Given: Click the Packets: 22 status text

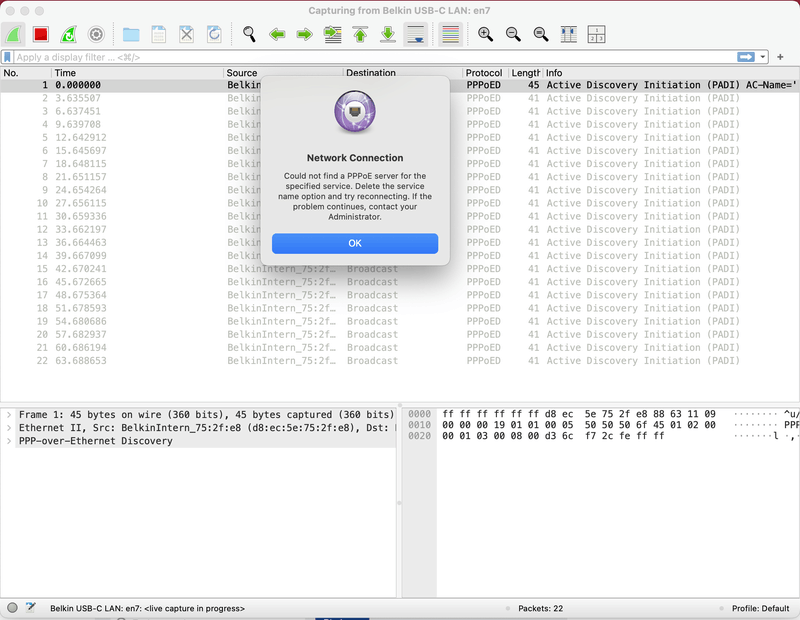Looking at the screenshot, I should [x=540, y=608].
